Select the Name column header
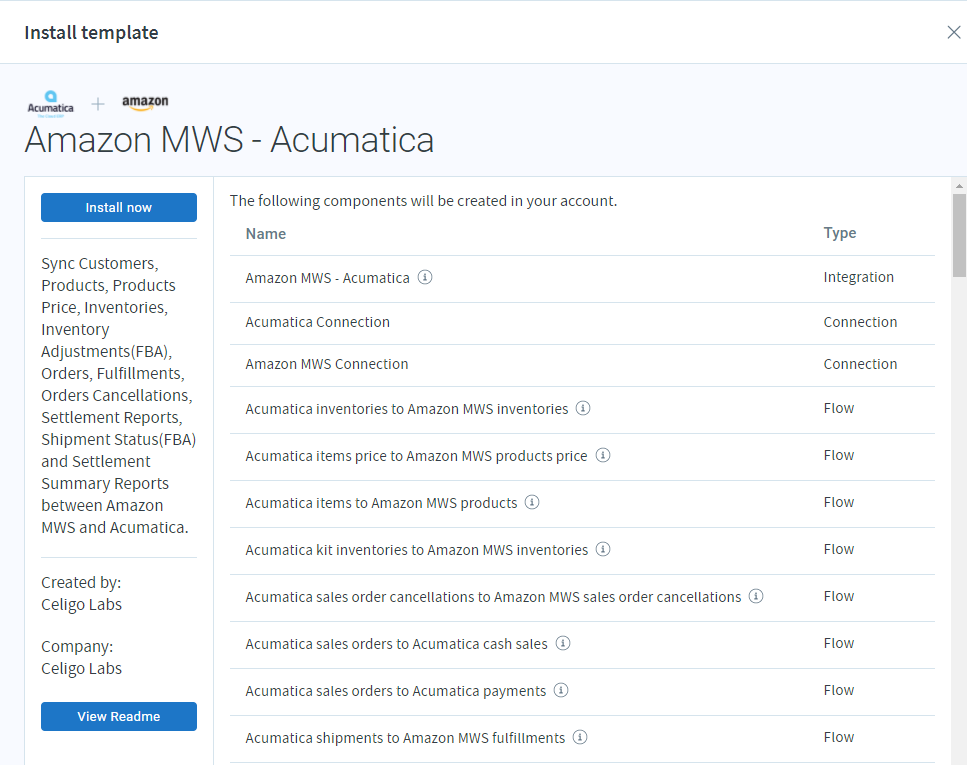967x765 pixels. (266, 234)
